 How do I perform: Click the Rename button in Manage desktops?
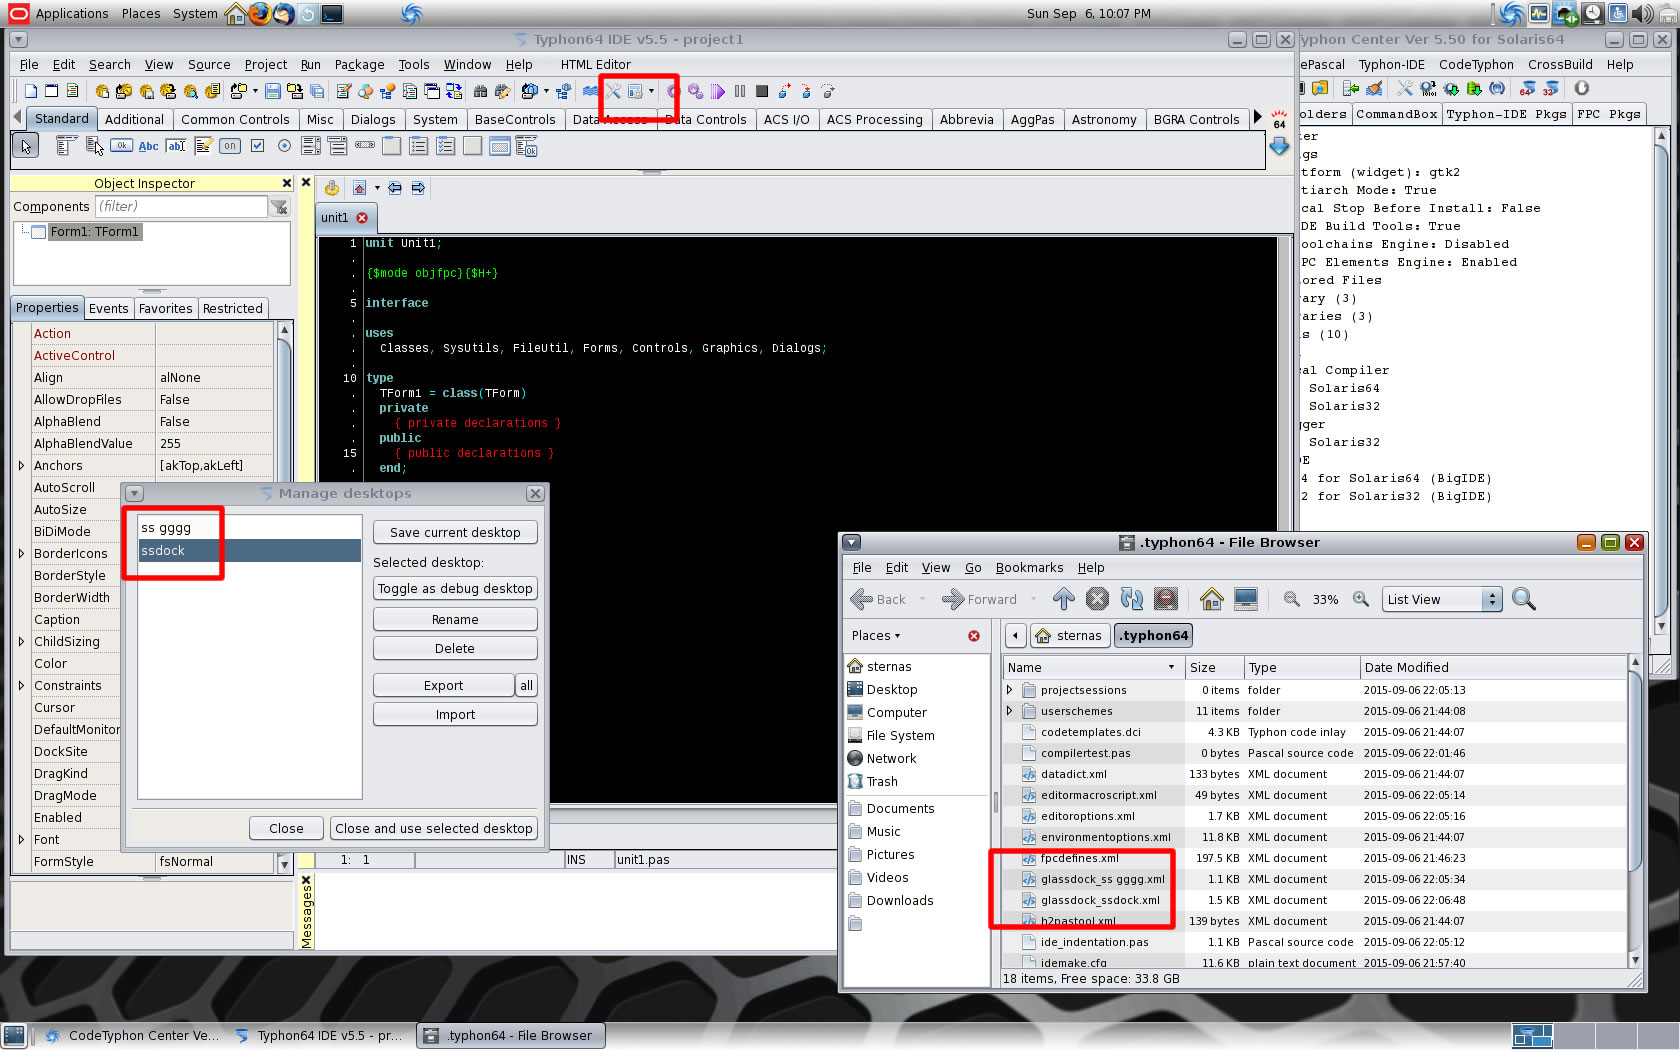coord(455,619)
